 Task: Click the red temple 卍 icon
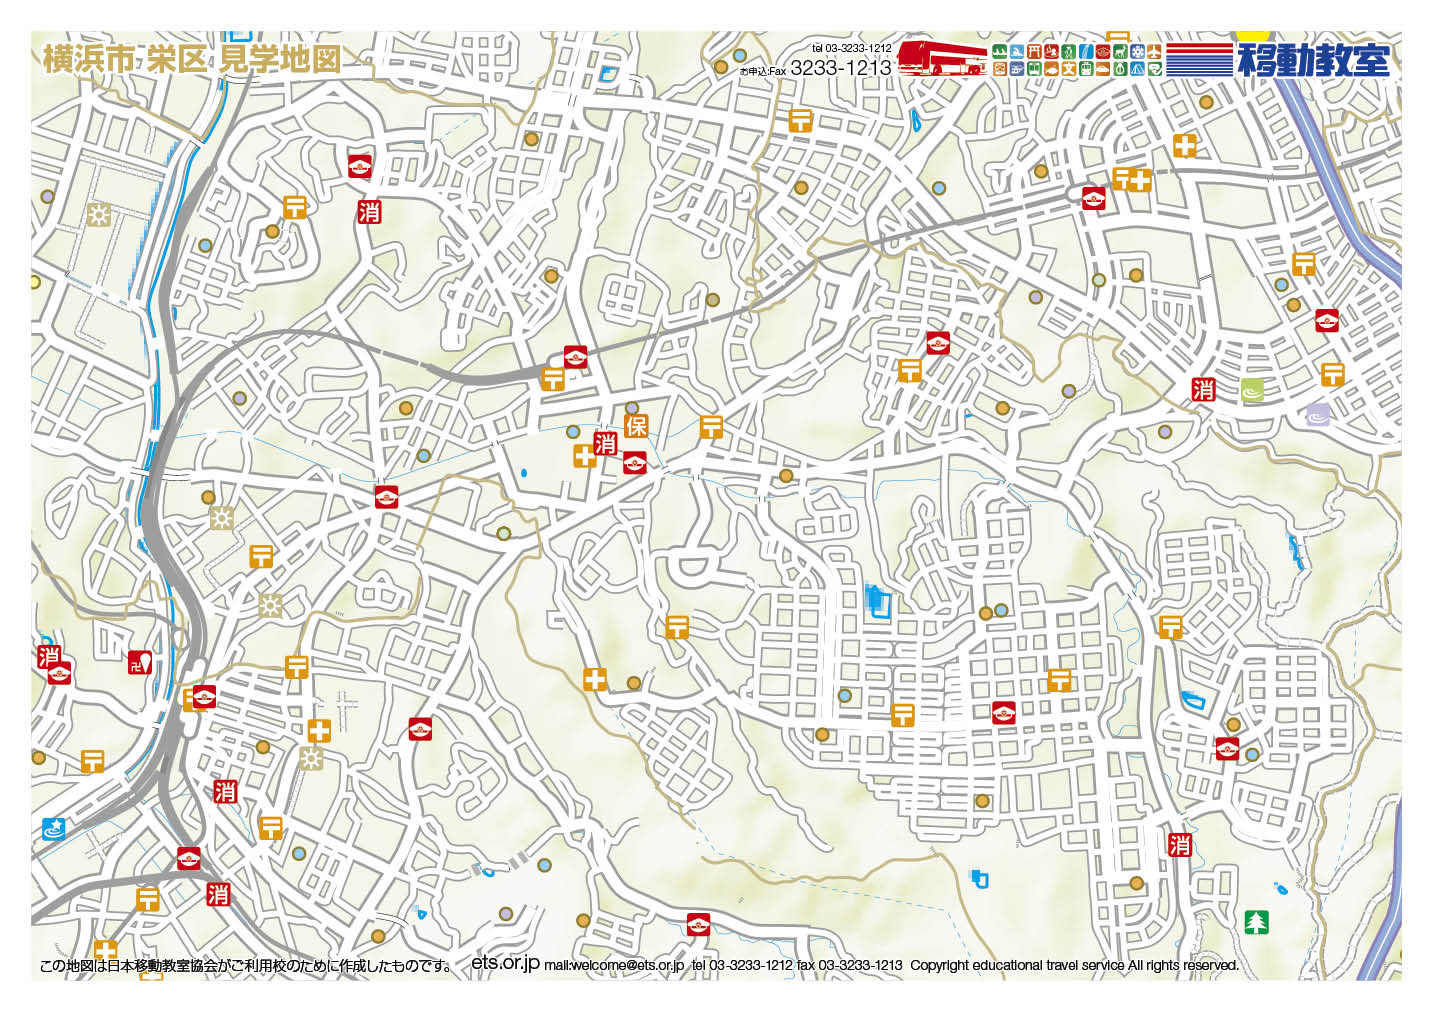[x=140, y=661]
